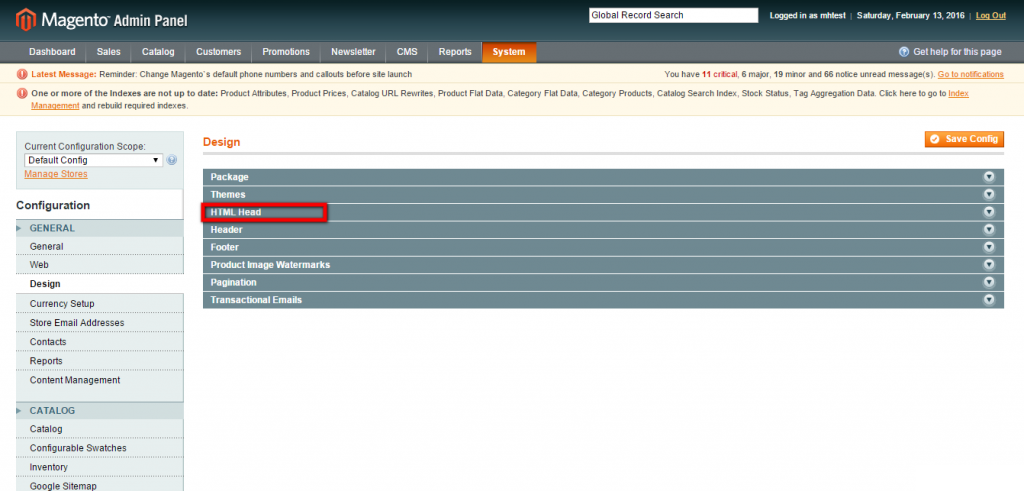Collapse the CATALOG configuration group
1024x491 pixels.
100,411
